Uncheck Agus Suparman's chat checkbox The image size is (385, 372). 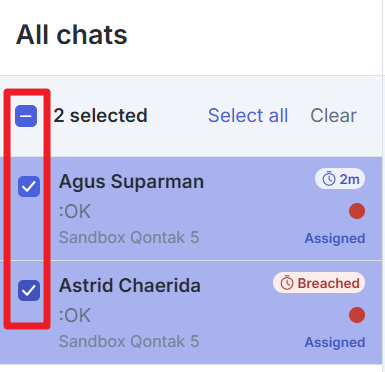29,186
